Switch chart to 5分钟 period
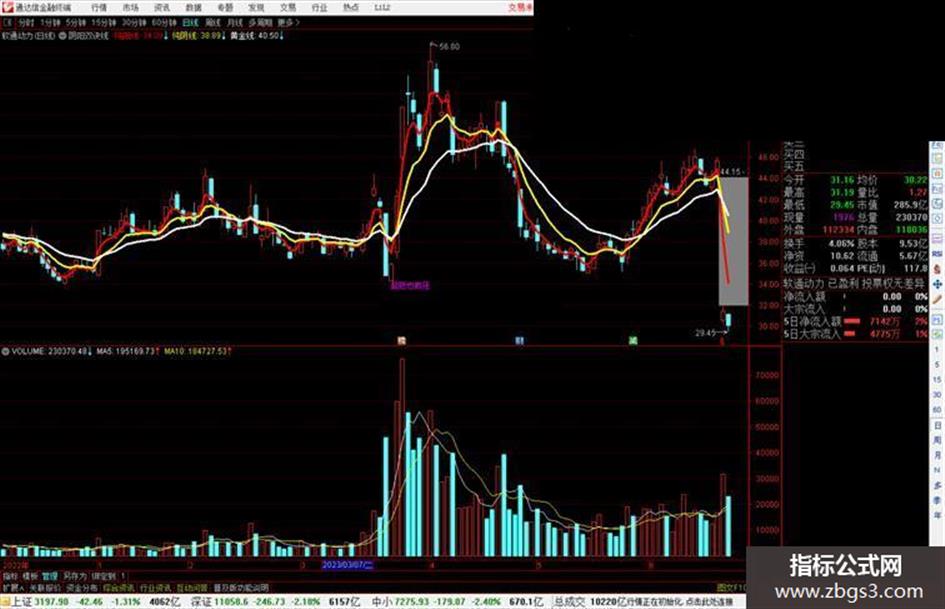 click(x=75, y=22)
